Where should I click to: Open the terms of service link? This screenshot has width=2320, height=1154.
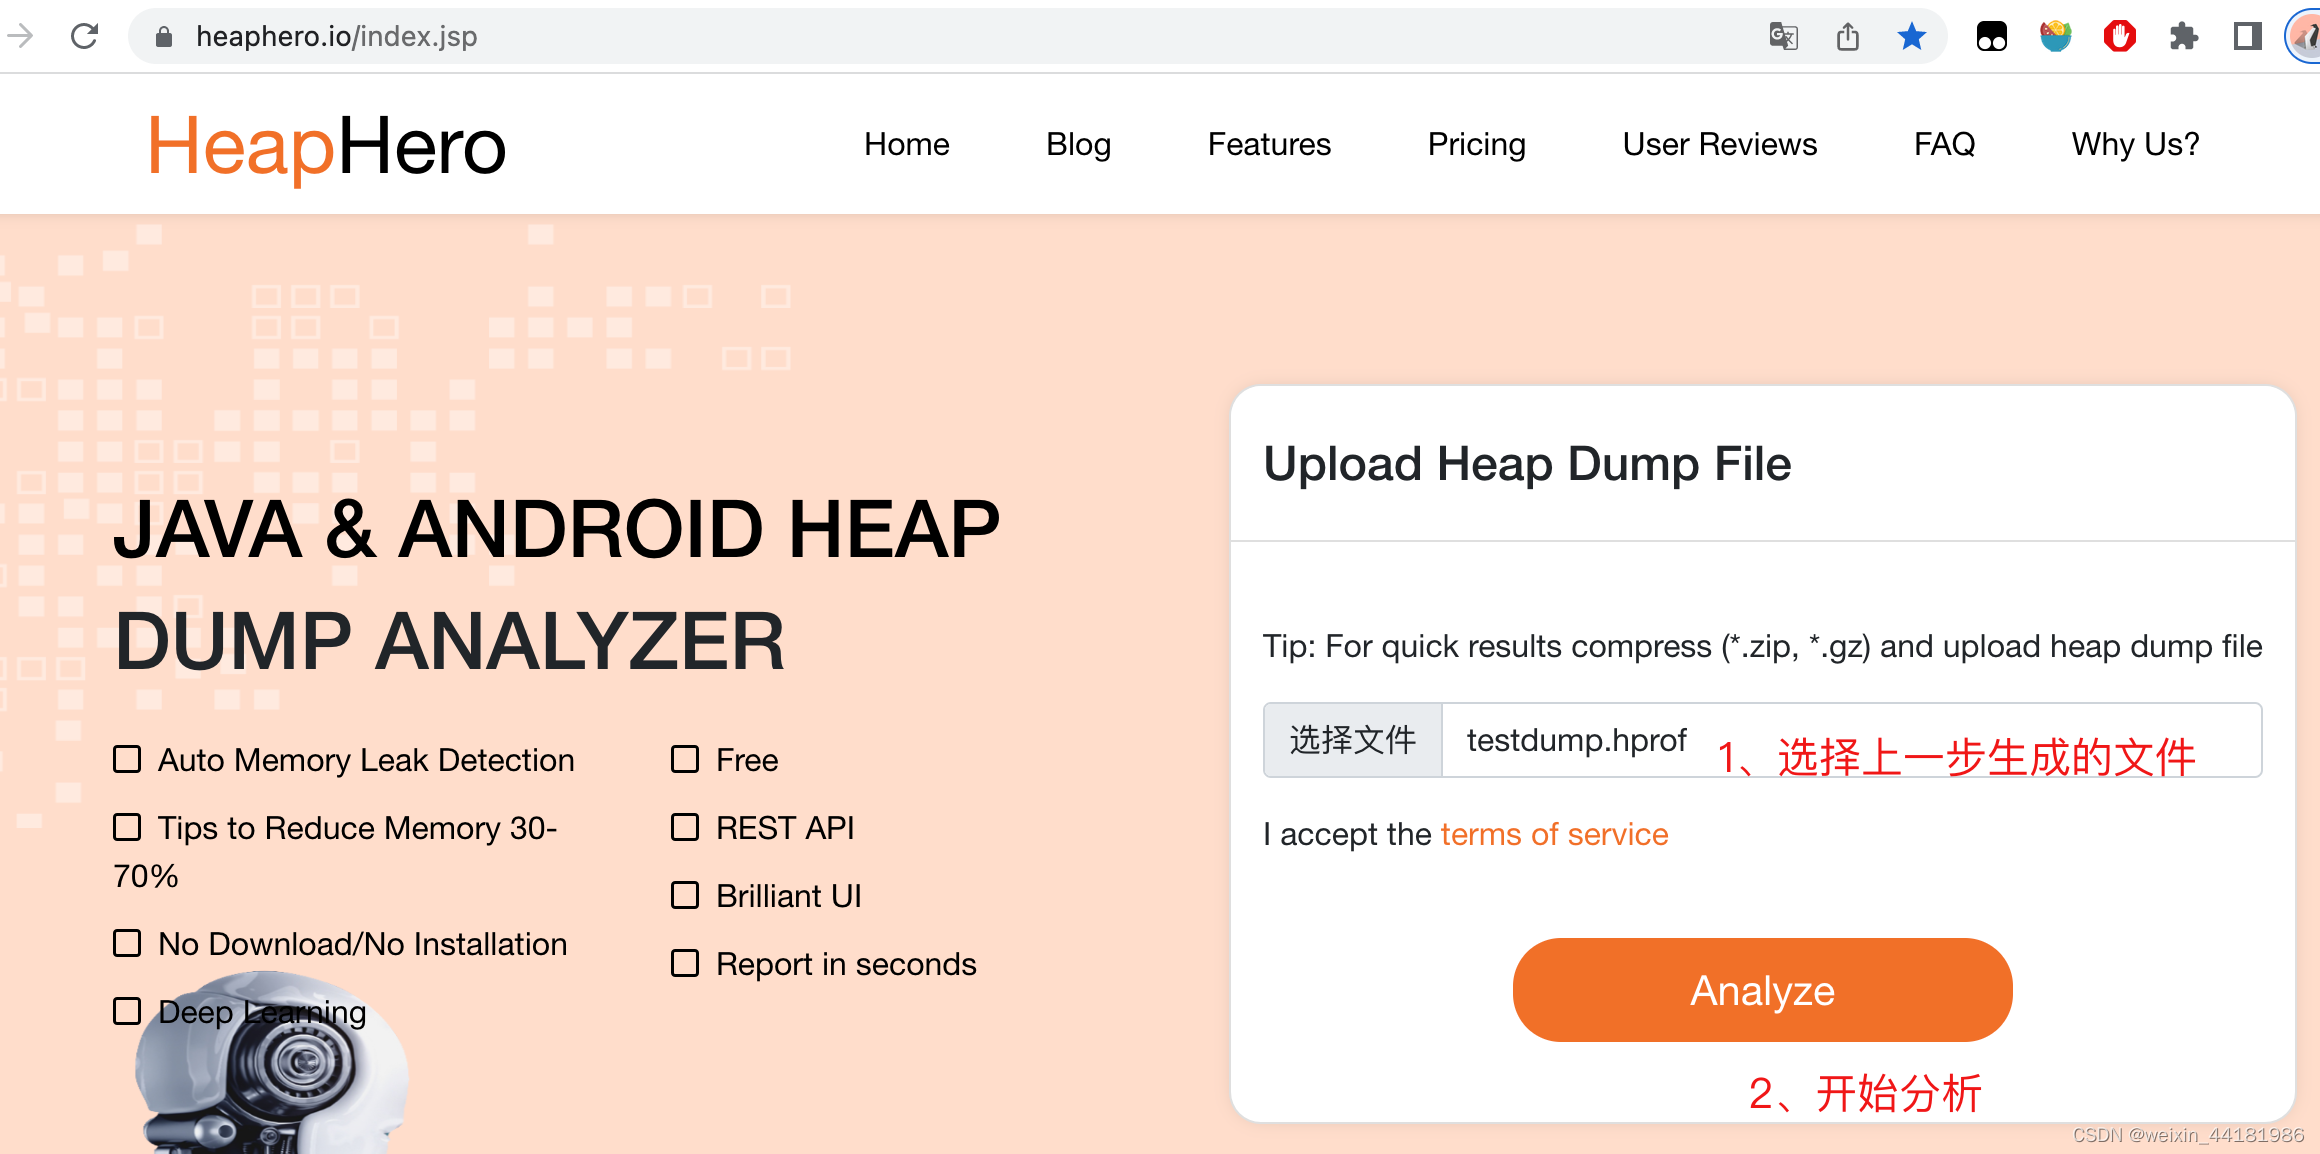[1553, 833]
